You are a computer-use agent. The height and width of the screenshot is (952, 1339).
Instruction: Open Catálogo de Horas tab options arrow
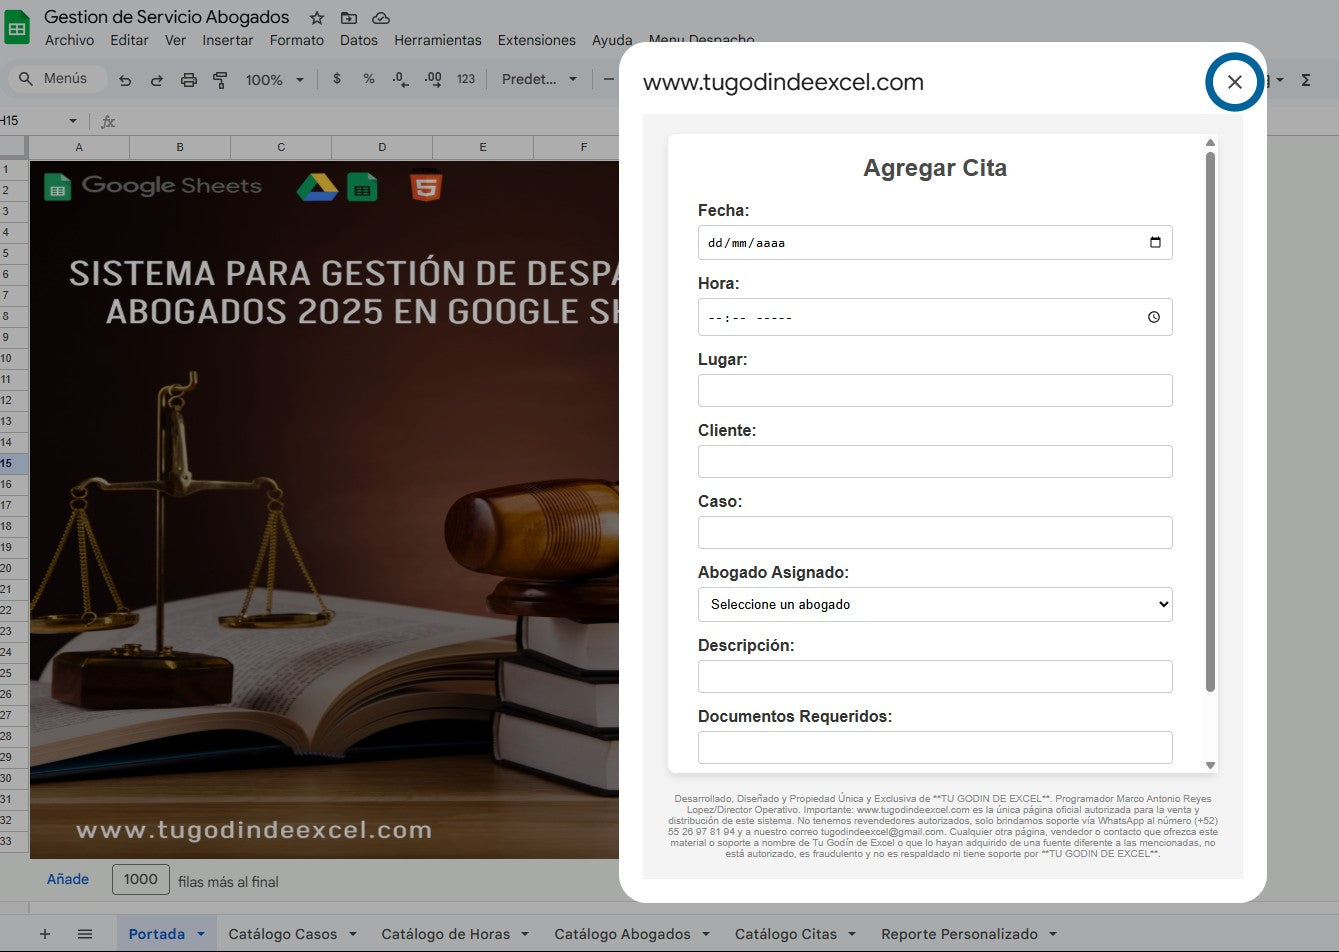pos(525,934)
